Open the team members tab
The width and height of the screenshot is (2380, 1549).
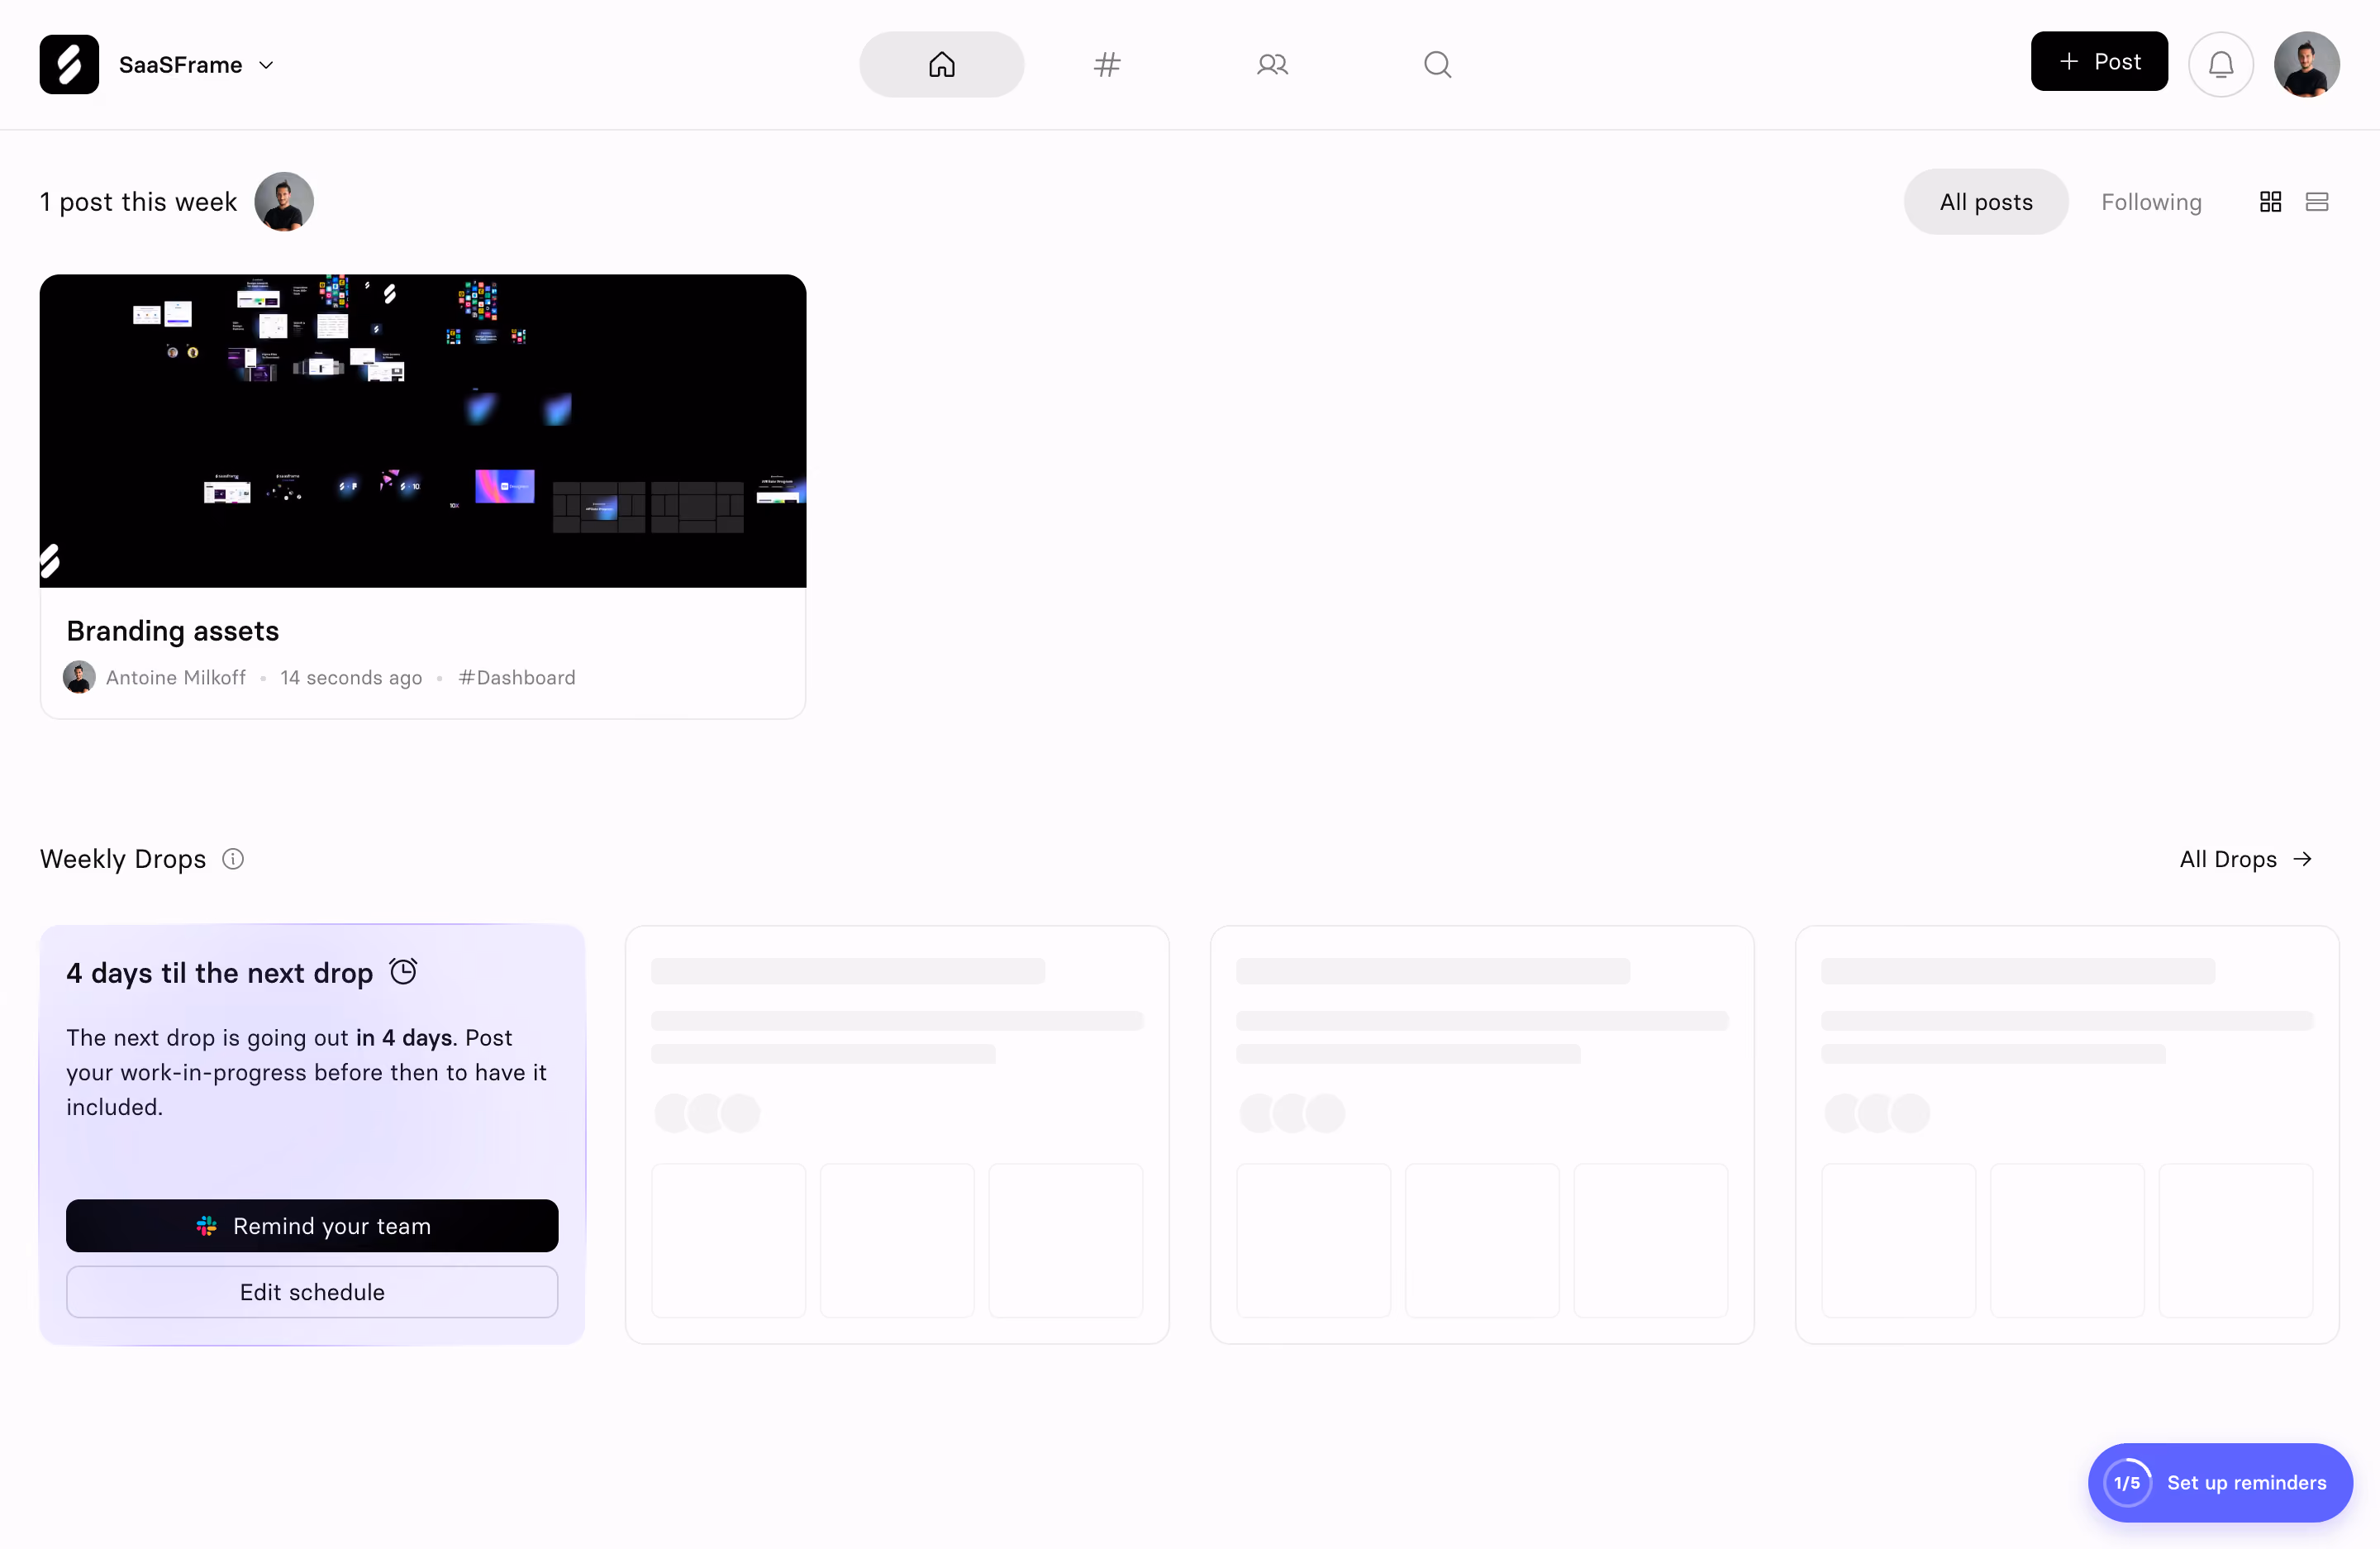point(1272,64)
